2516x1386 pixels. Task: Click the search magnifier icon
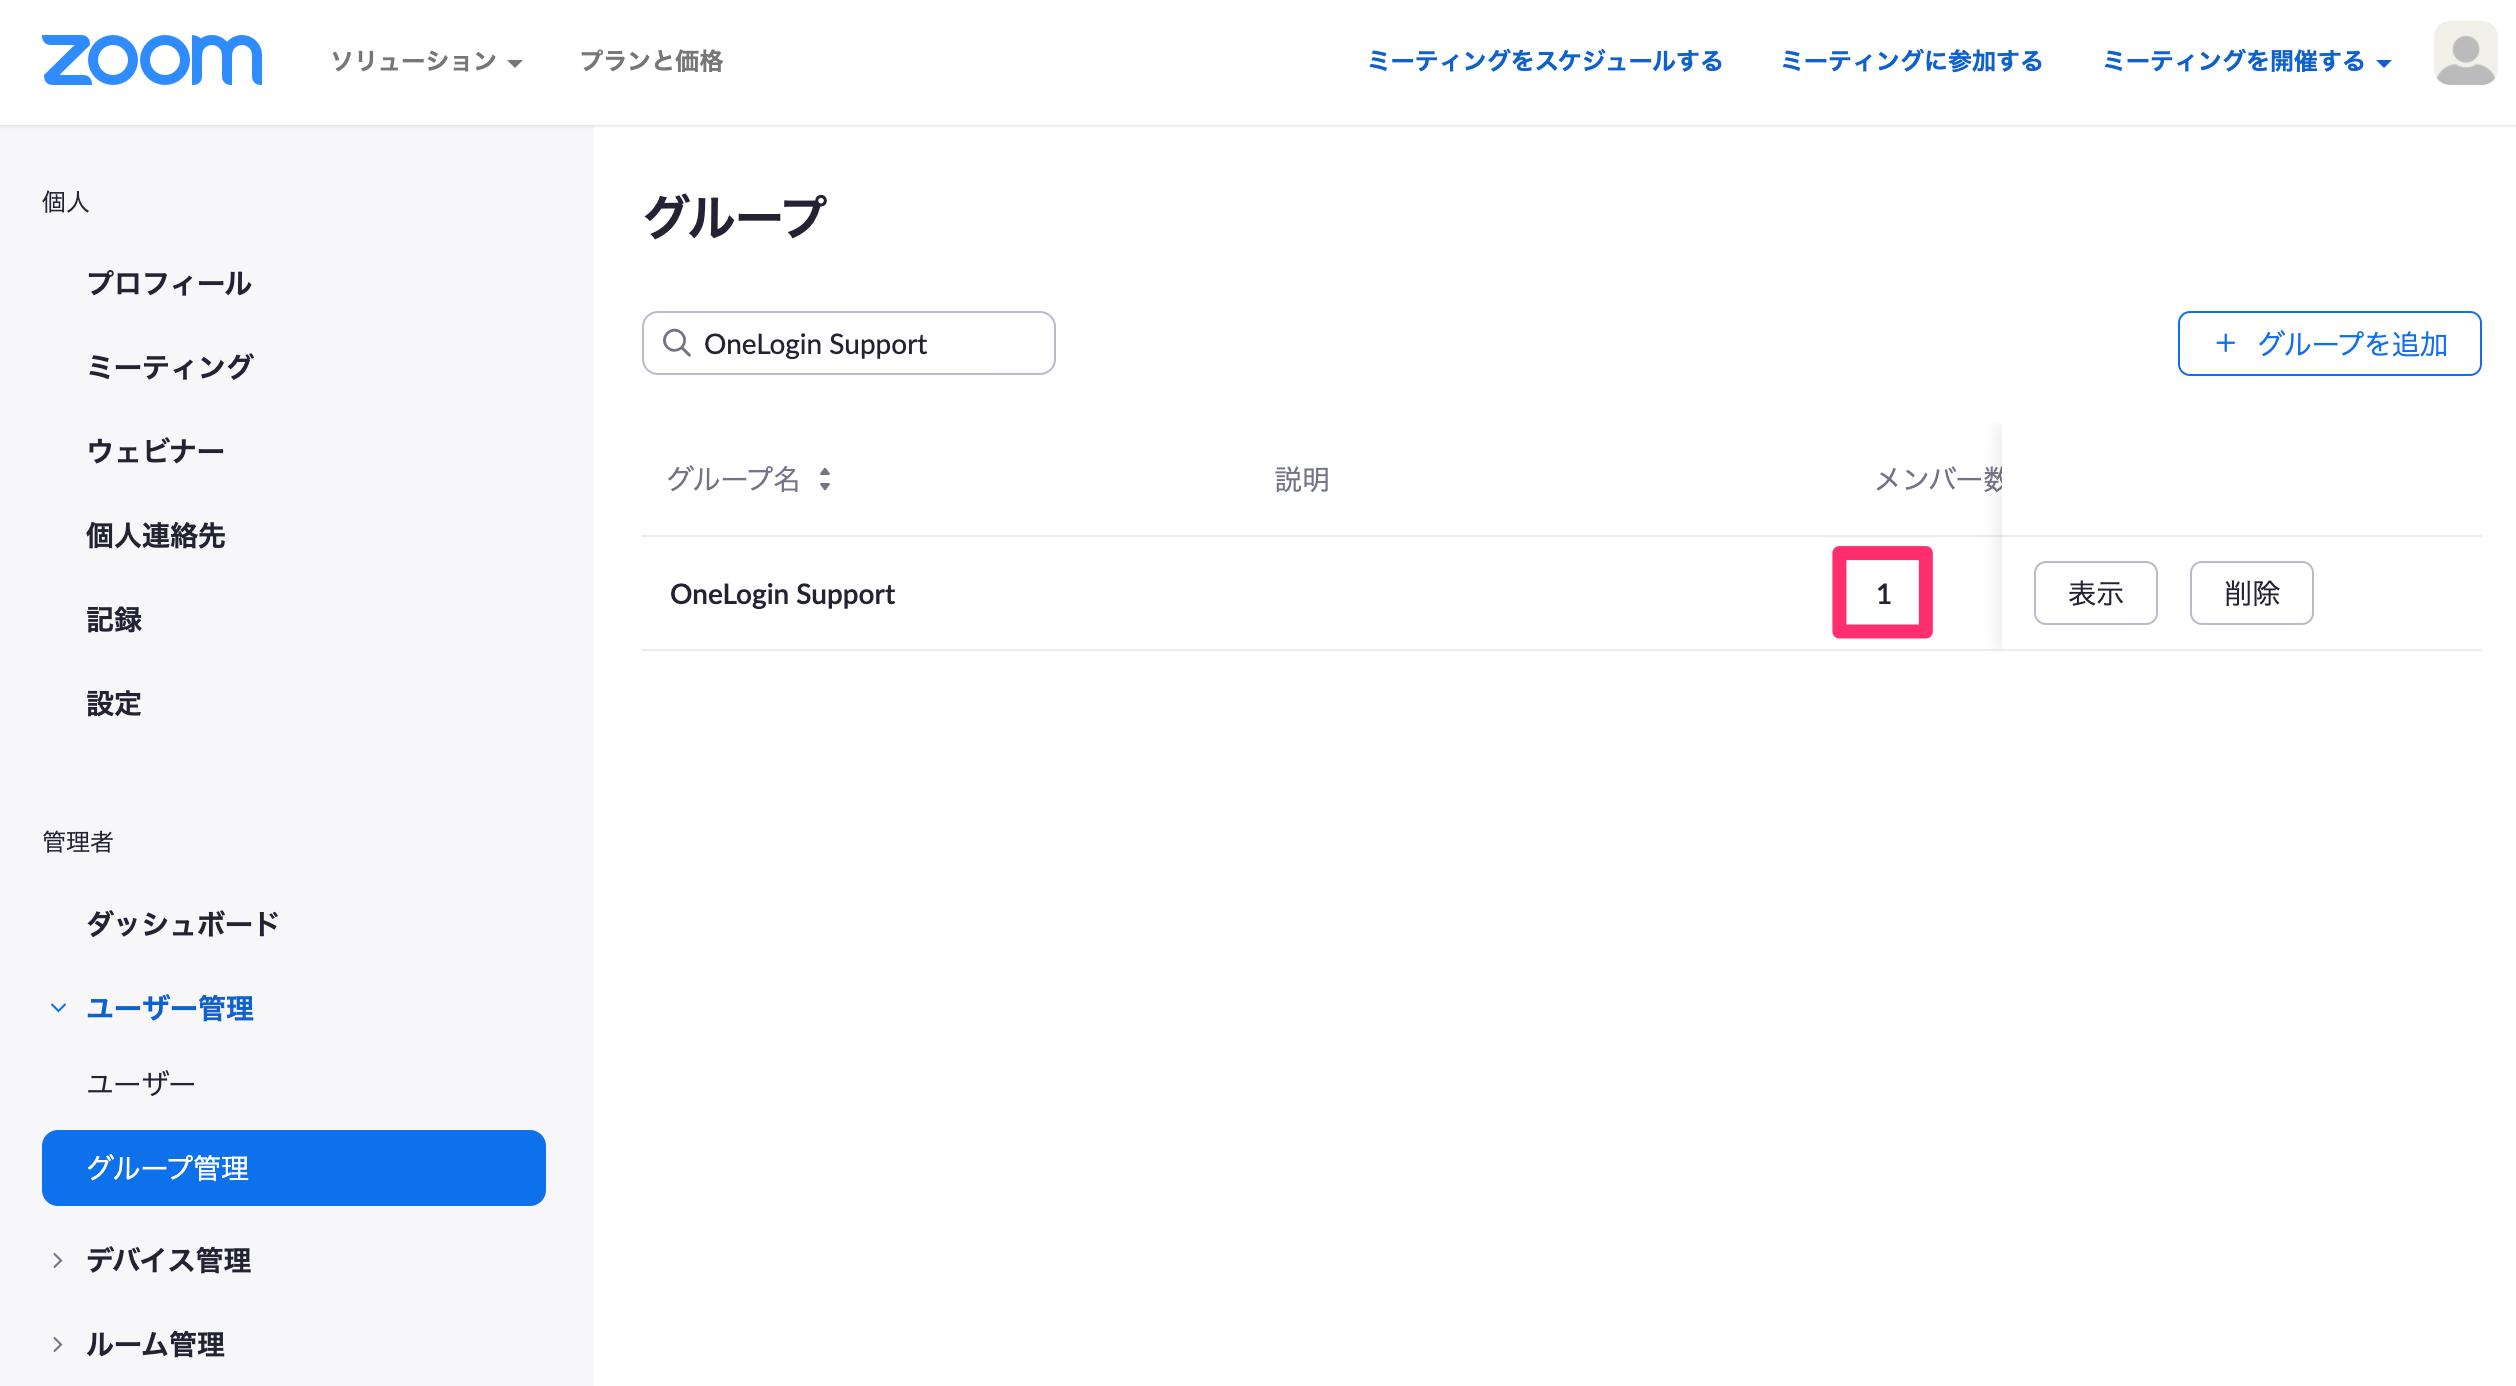click(x=677, y=343)
